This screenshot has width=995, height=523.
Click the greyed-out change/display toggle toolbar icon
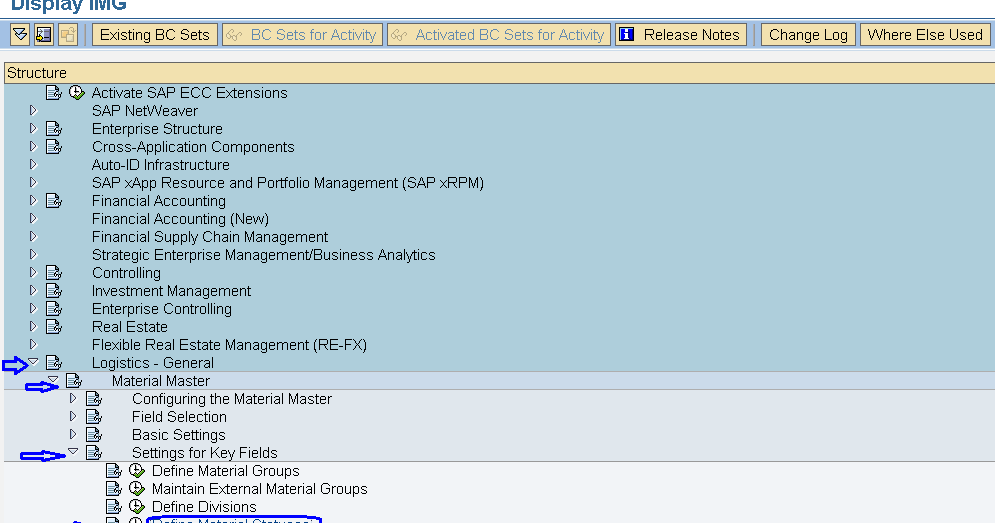pyautogui.click(x=68, y=34)
